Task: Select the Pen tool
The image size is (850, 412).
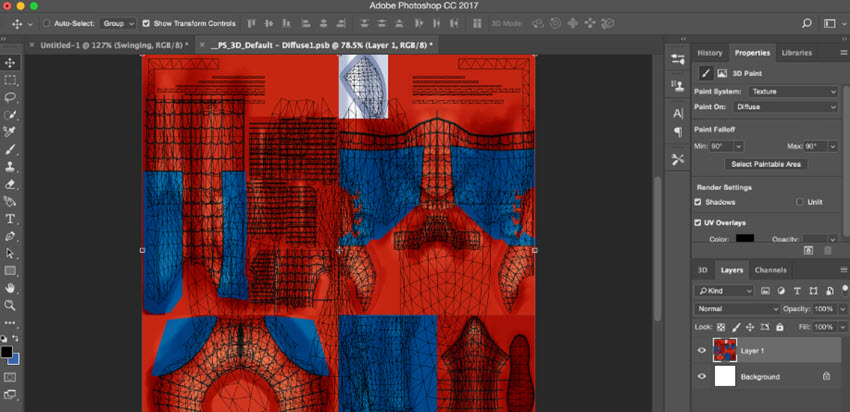Action: tap(10, 236)
